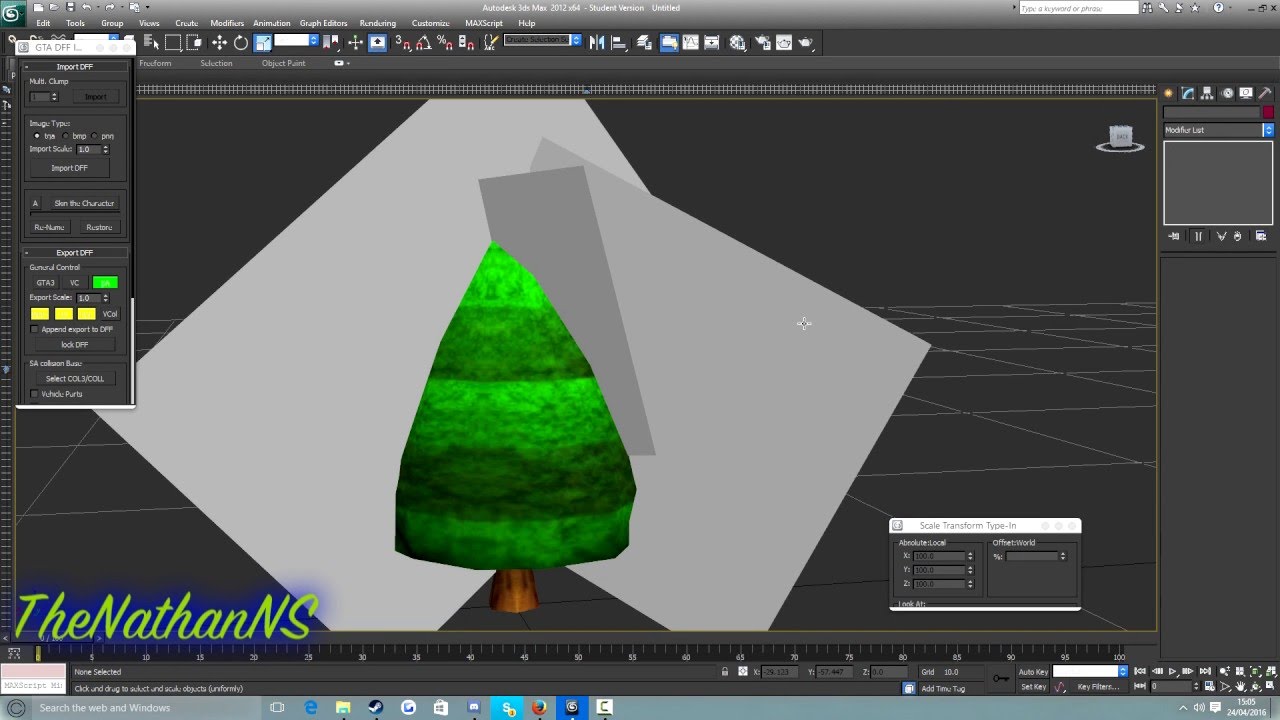Screen dimensions: 1280x720
Task: Select the bmp image type radio button
Action: coord(66,136)
